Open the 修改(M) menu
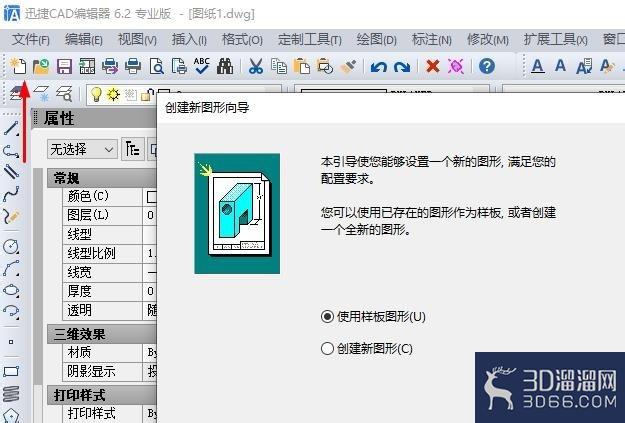Viewport: 625px width, 423px height. click(x=488, y=40)
